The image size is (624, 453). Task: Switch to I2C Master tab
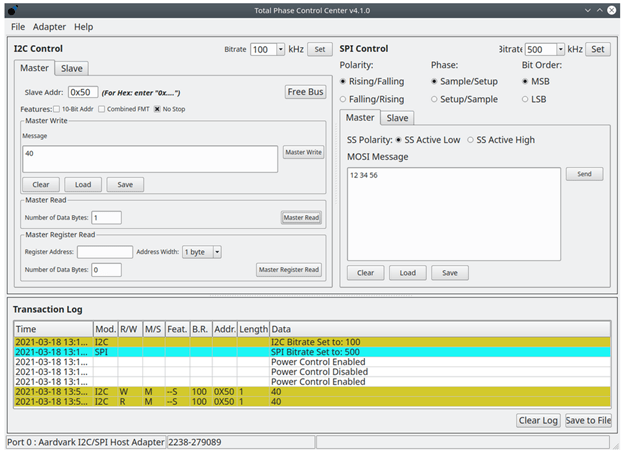coord(35,68)
